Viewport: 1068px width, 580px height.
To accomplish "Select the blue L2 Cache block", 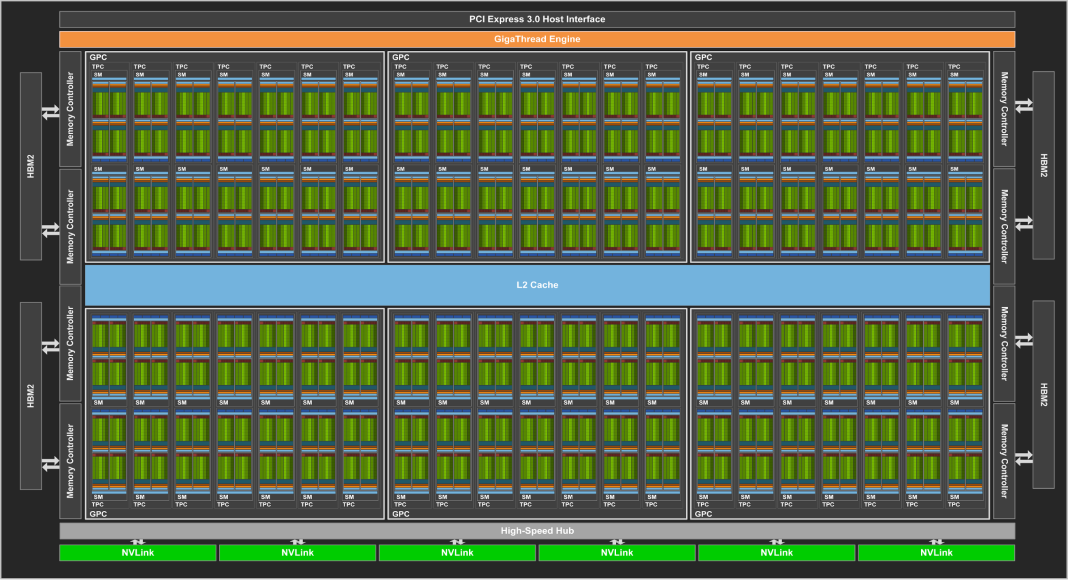I will (x=537, y=285).
